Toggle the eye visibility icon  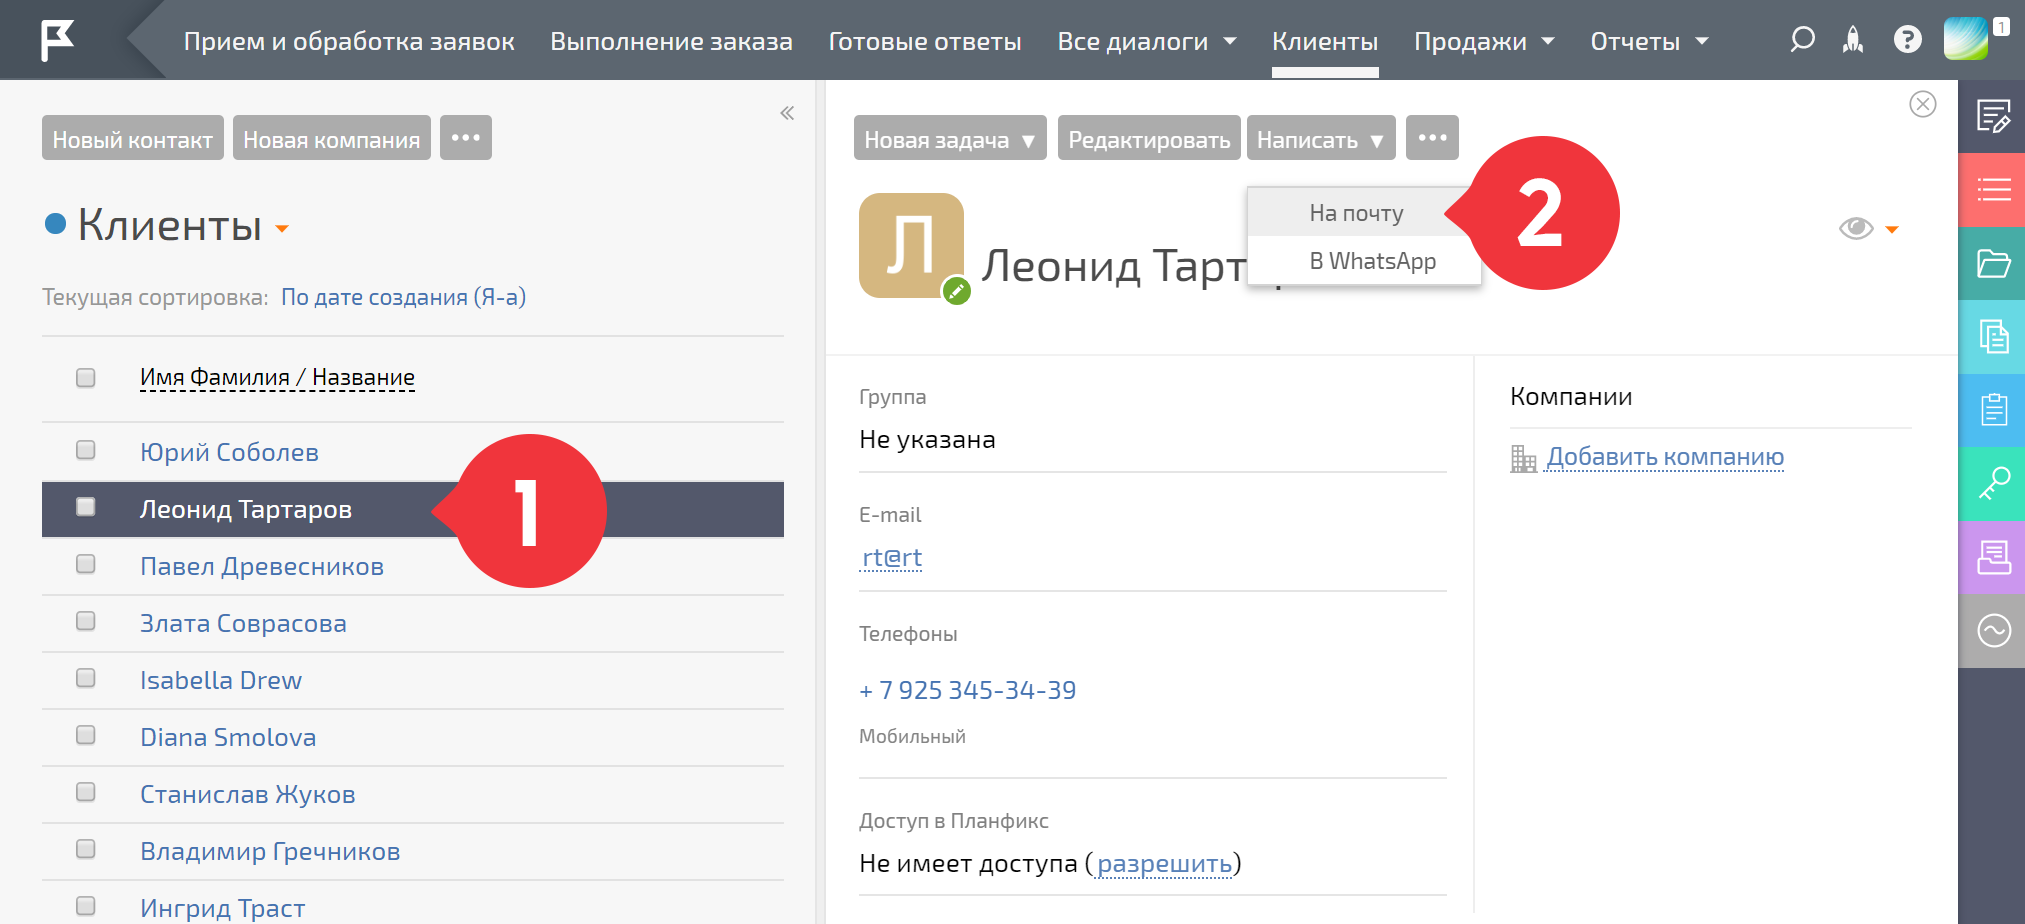point(1856,228)
